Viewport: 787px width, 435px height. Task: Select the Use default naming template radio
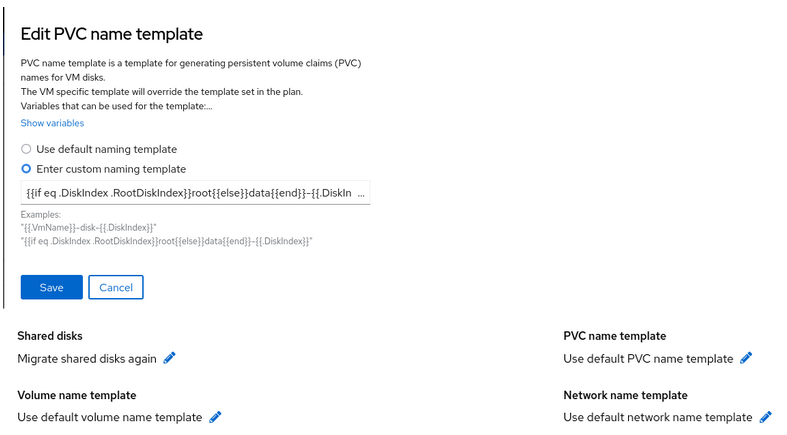pyautogui.click(x=26, y=149)
